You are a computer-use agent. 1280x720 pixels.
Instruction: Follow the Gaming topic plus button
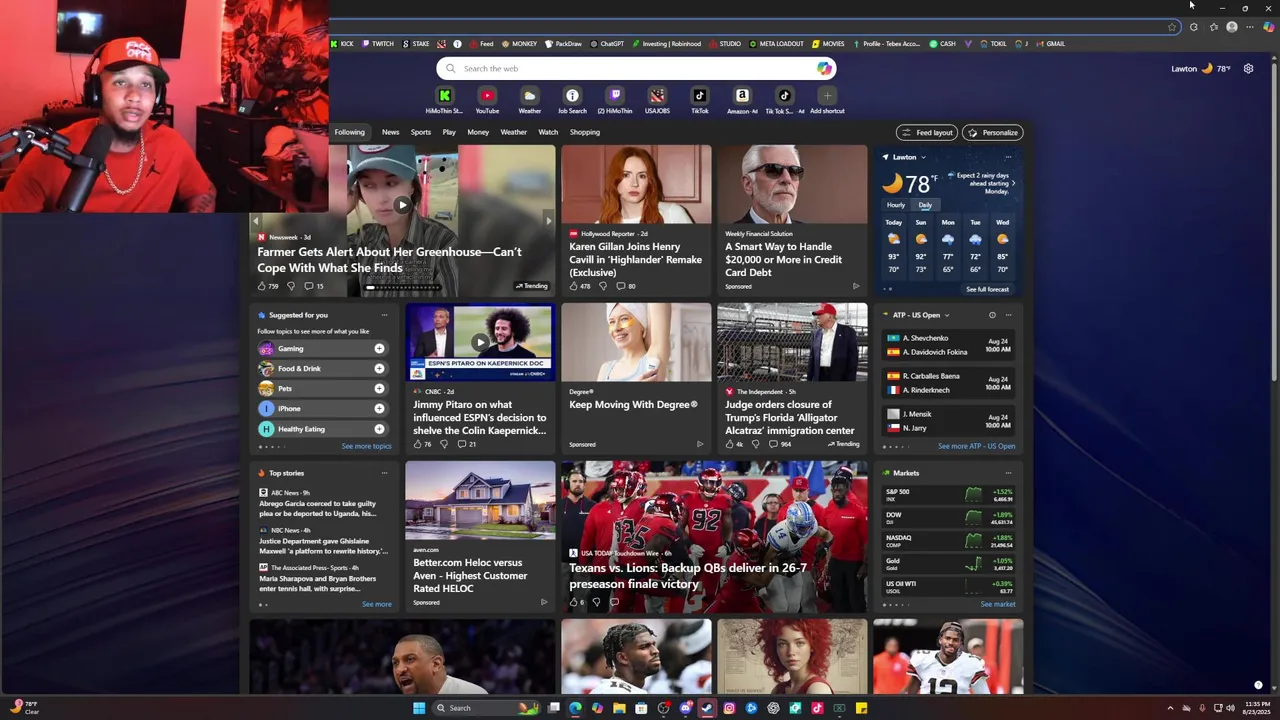379,349
